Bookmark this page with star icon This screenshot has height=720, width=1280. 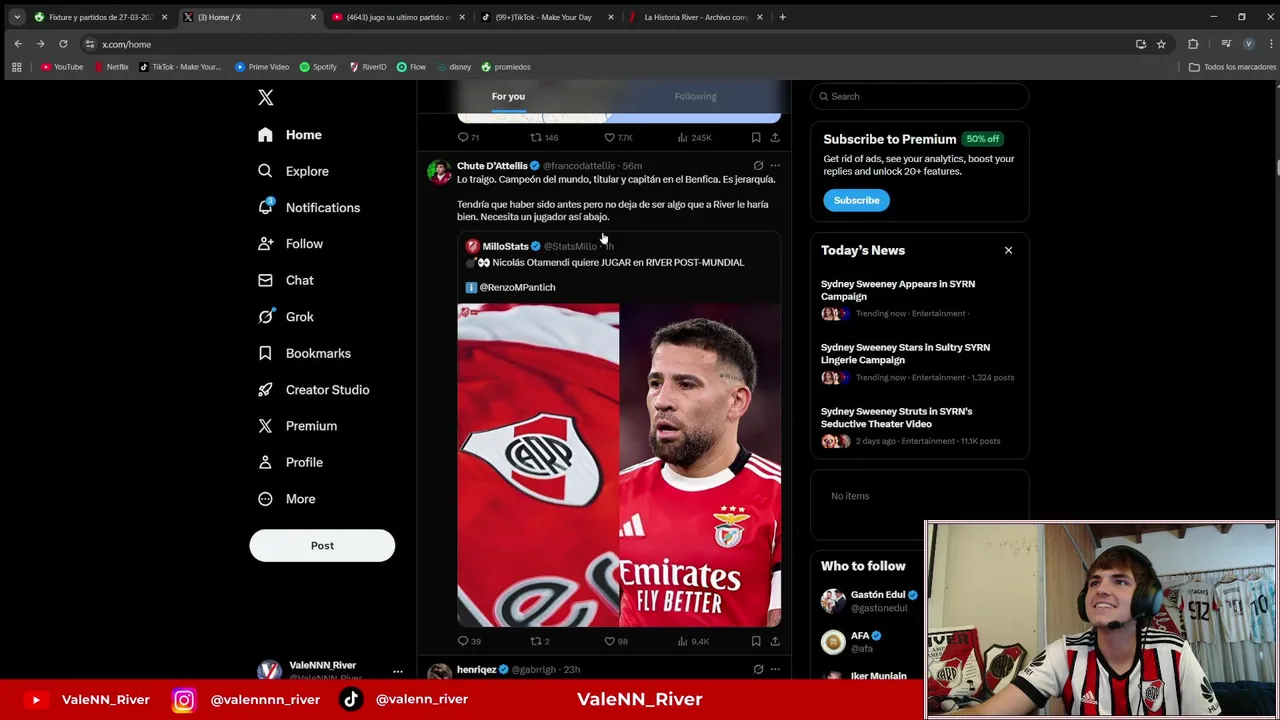point(1161,44)
